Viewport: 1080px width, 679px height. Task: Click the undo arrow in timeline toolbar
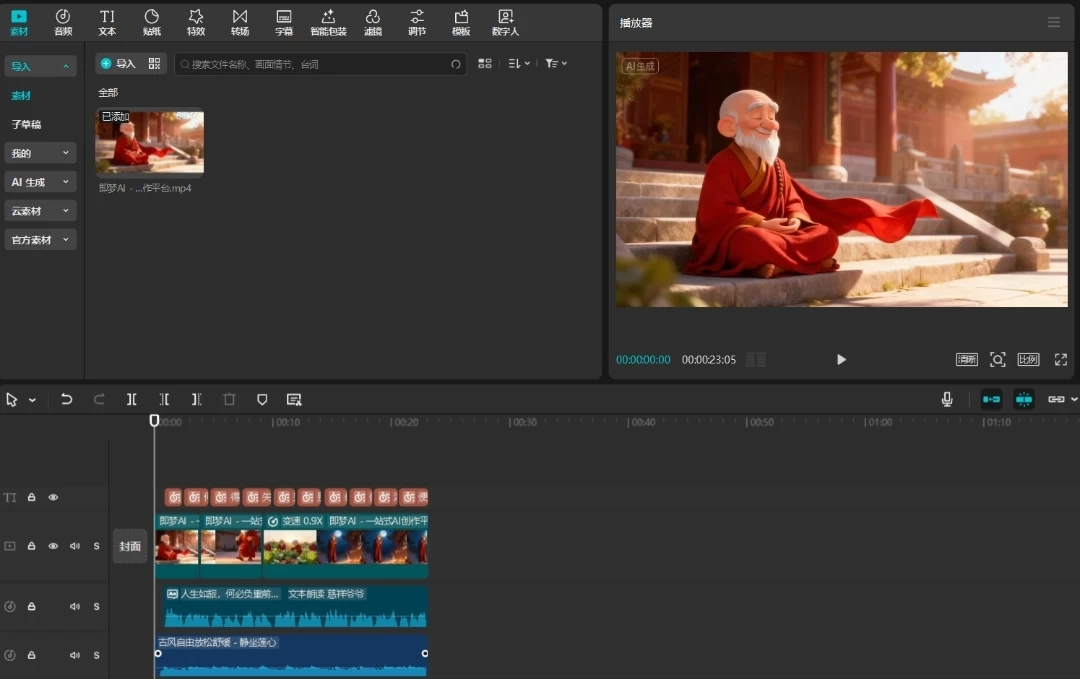coord(66,399)
